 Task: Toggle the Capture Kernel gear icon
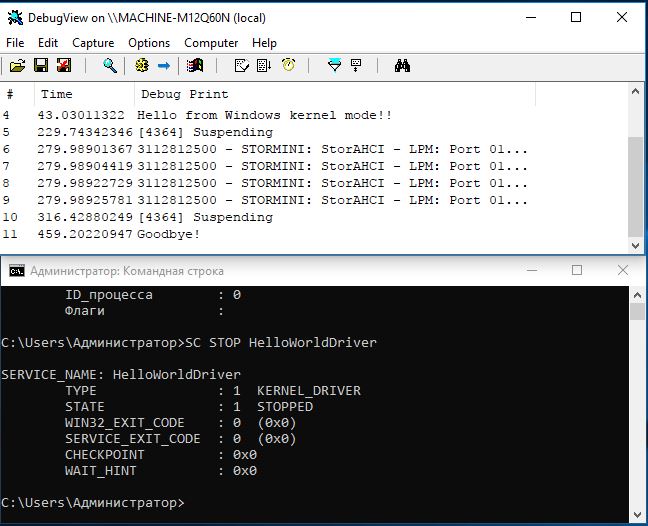pyautogui.click(x=142, y=65)
